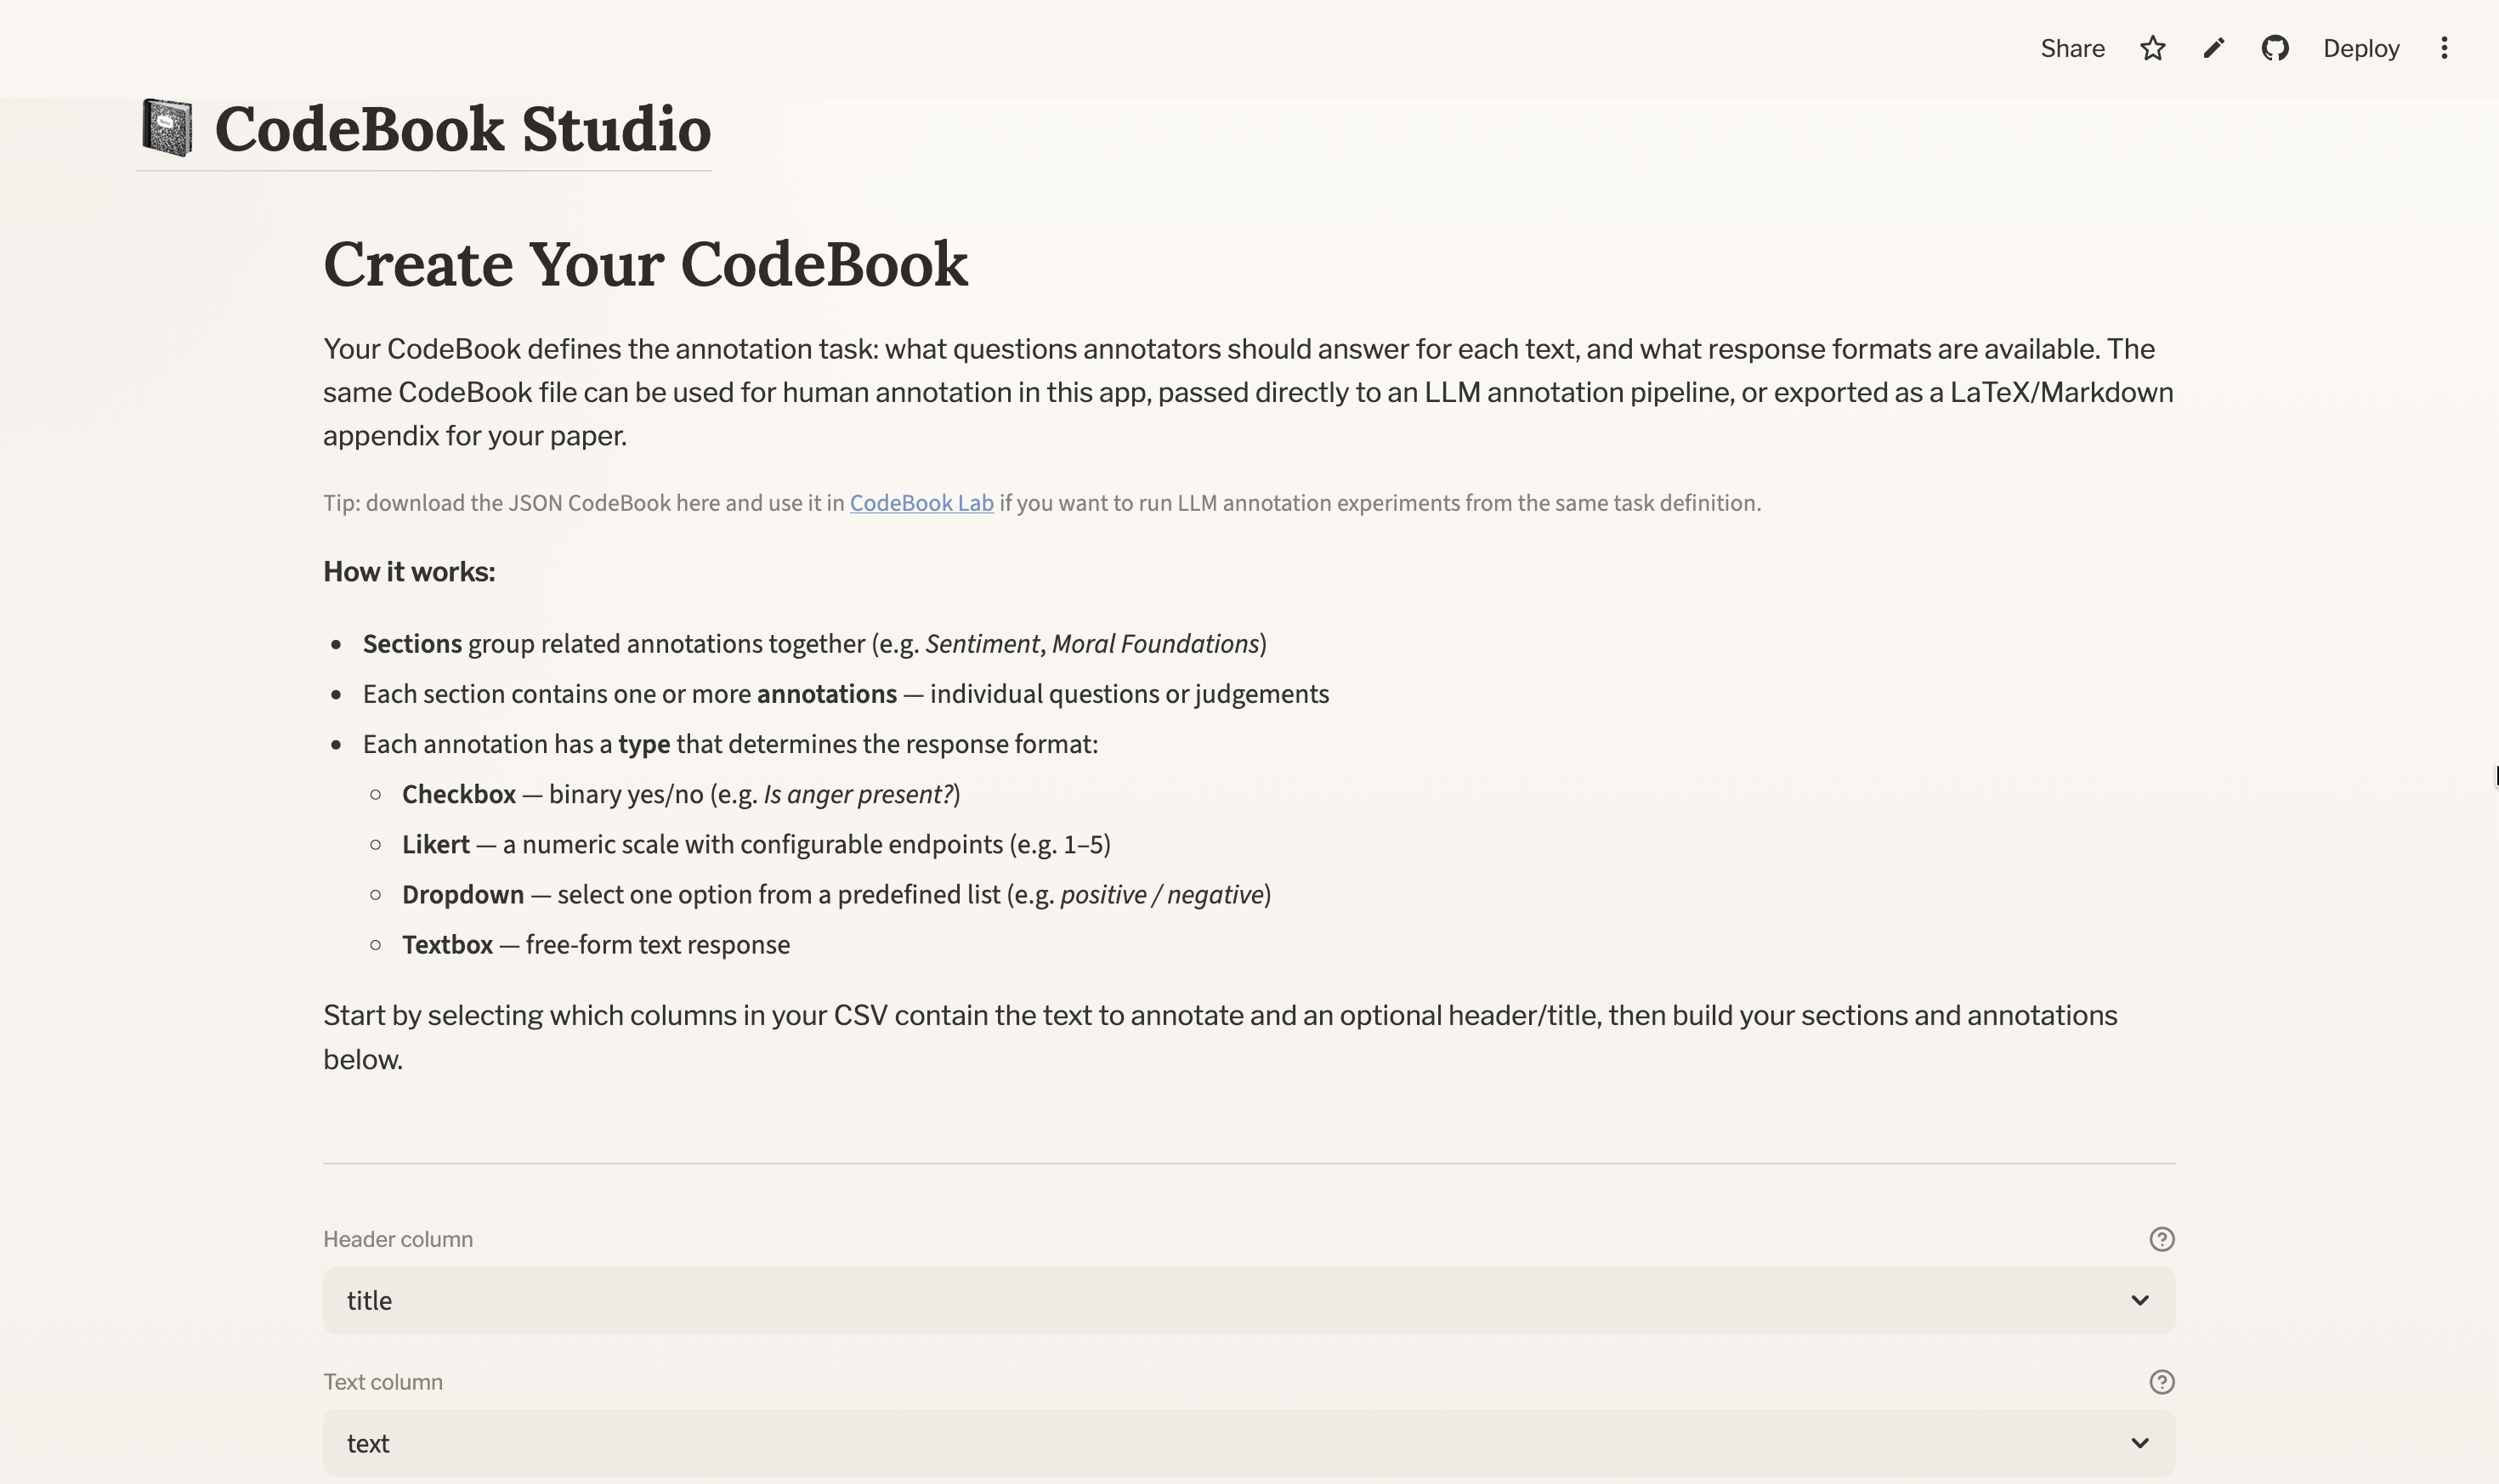The width and height of the screenshot is (2499, 1484).
Task: Click the 'Header column' label
Action: point(398,1239)
